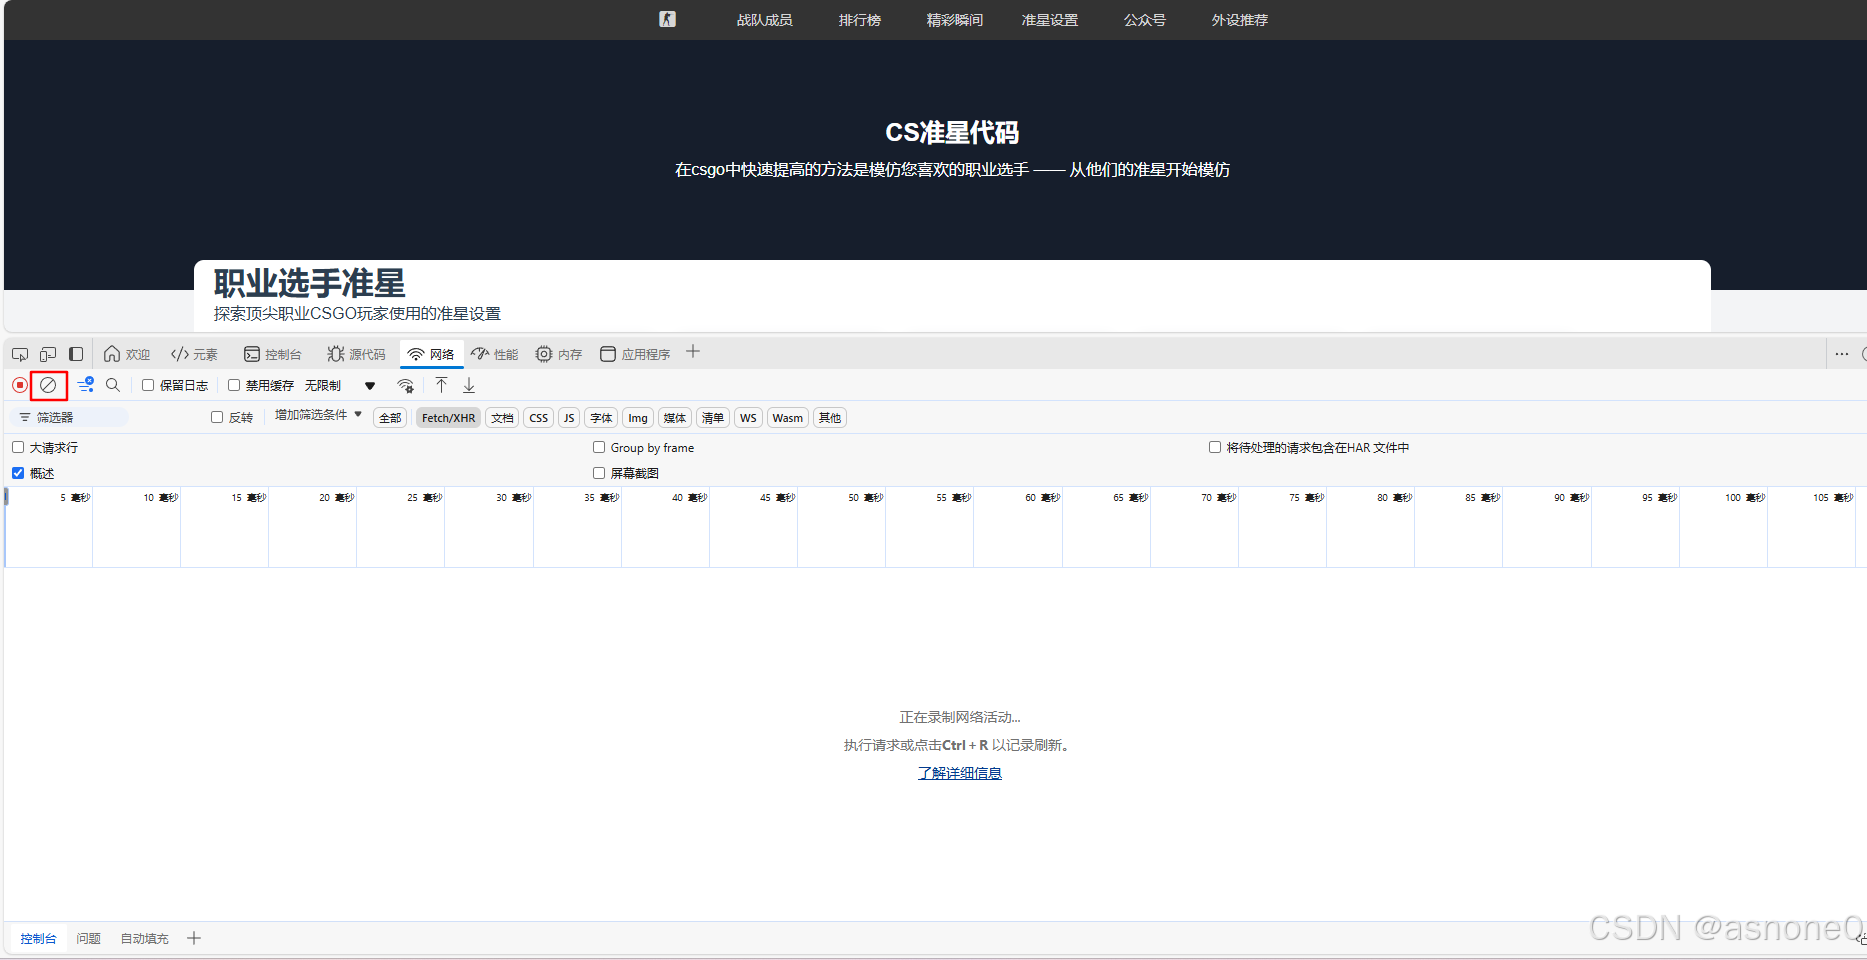Clear the network log
Image resolution: width=1867 pixels, height=960 pixels.
tap(48, 385)
